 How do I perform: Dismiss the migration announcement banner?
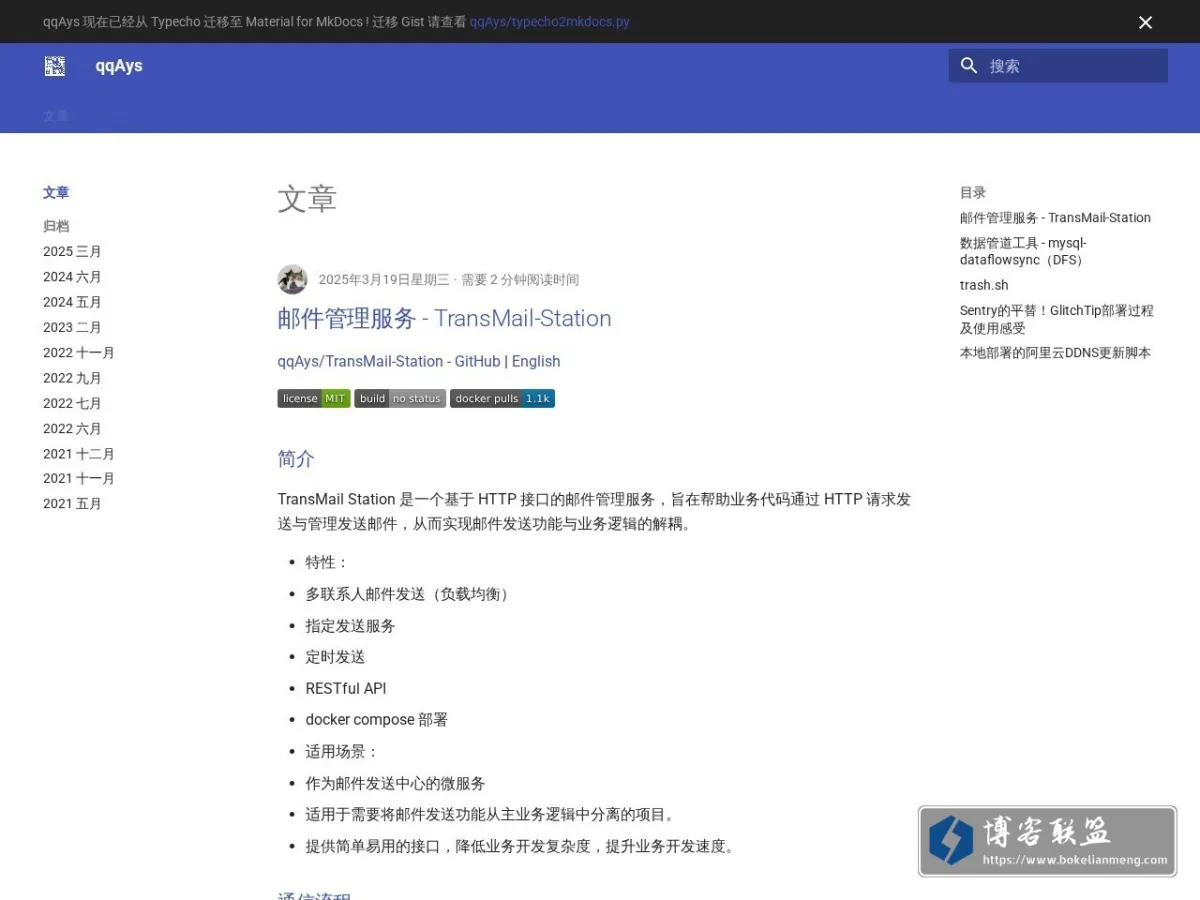point(1146,22)
